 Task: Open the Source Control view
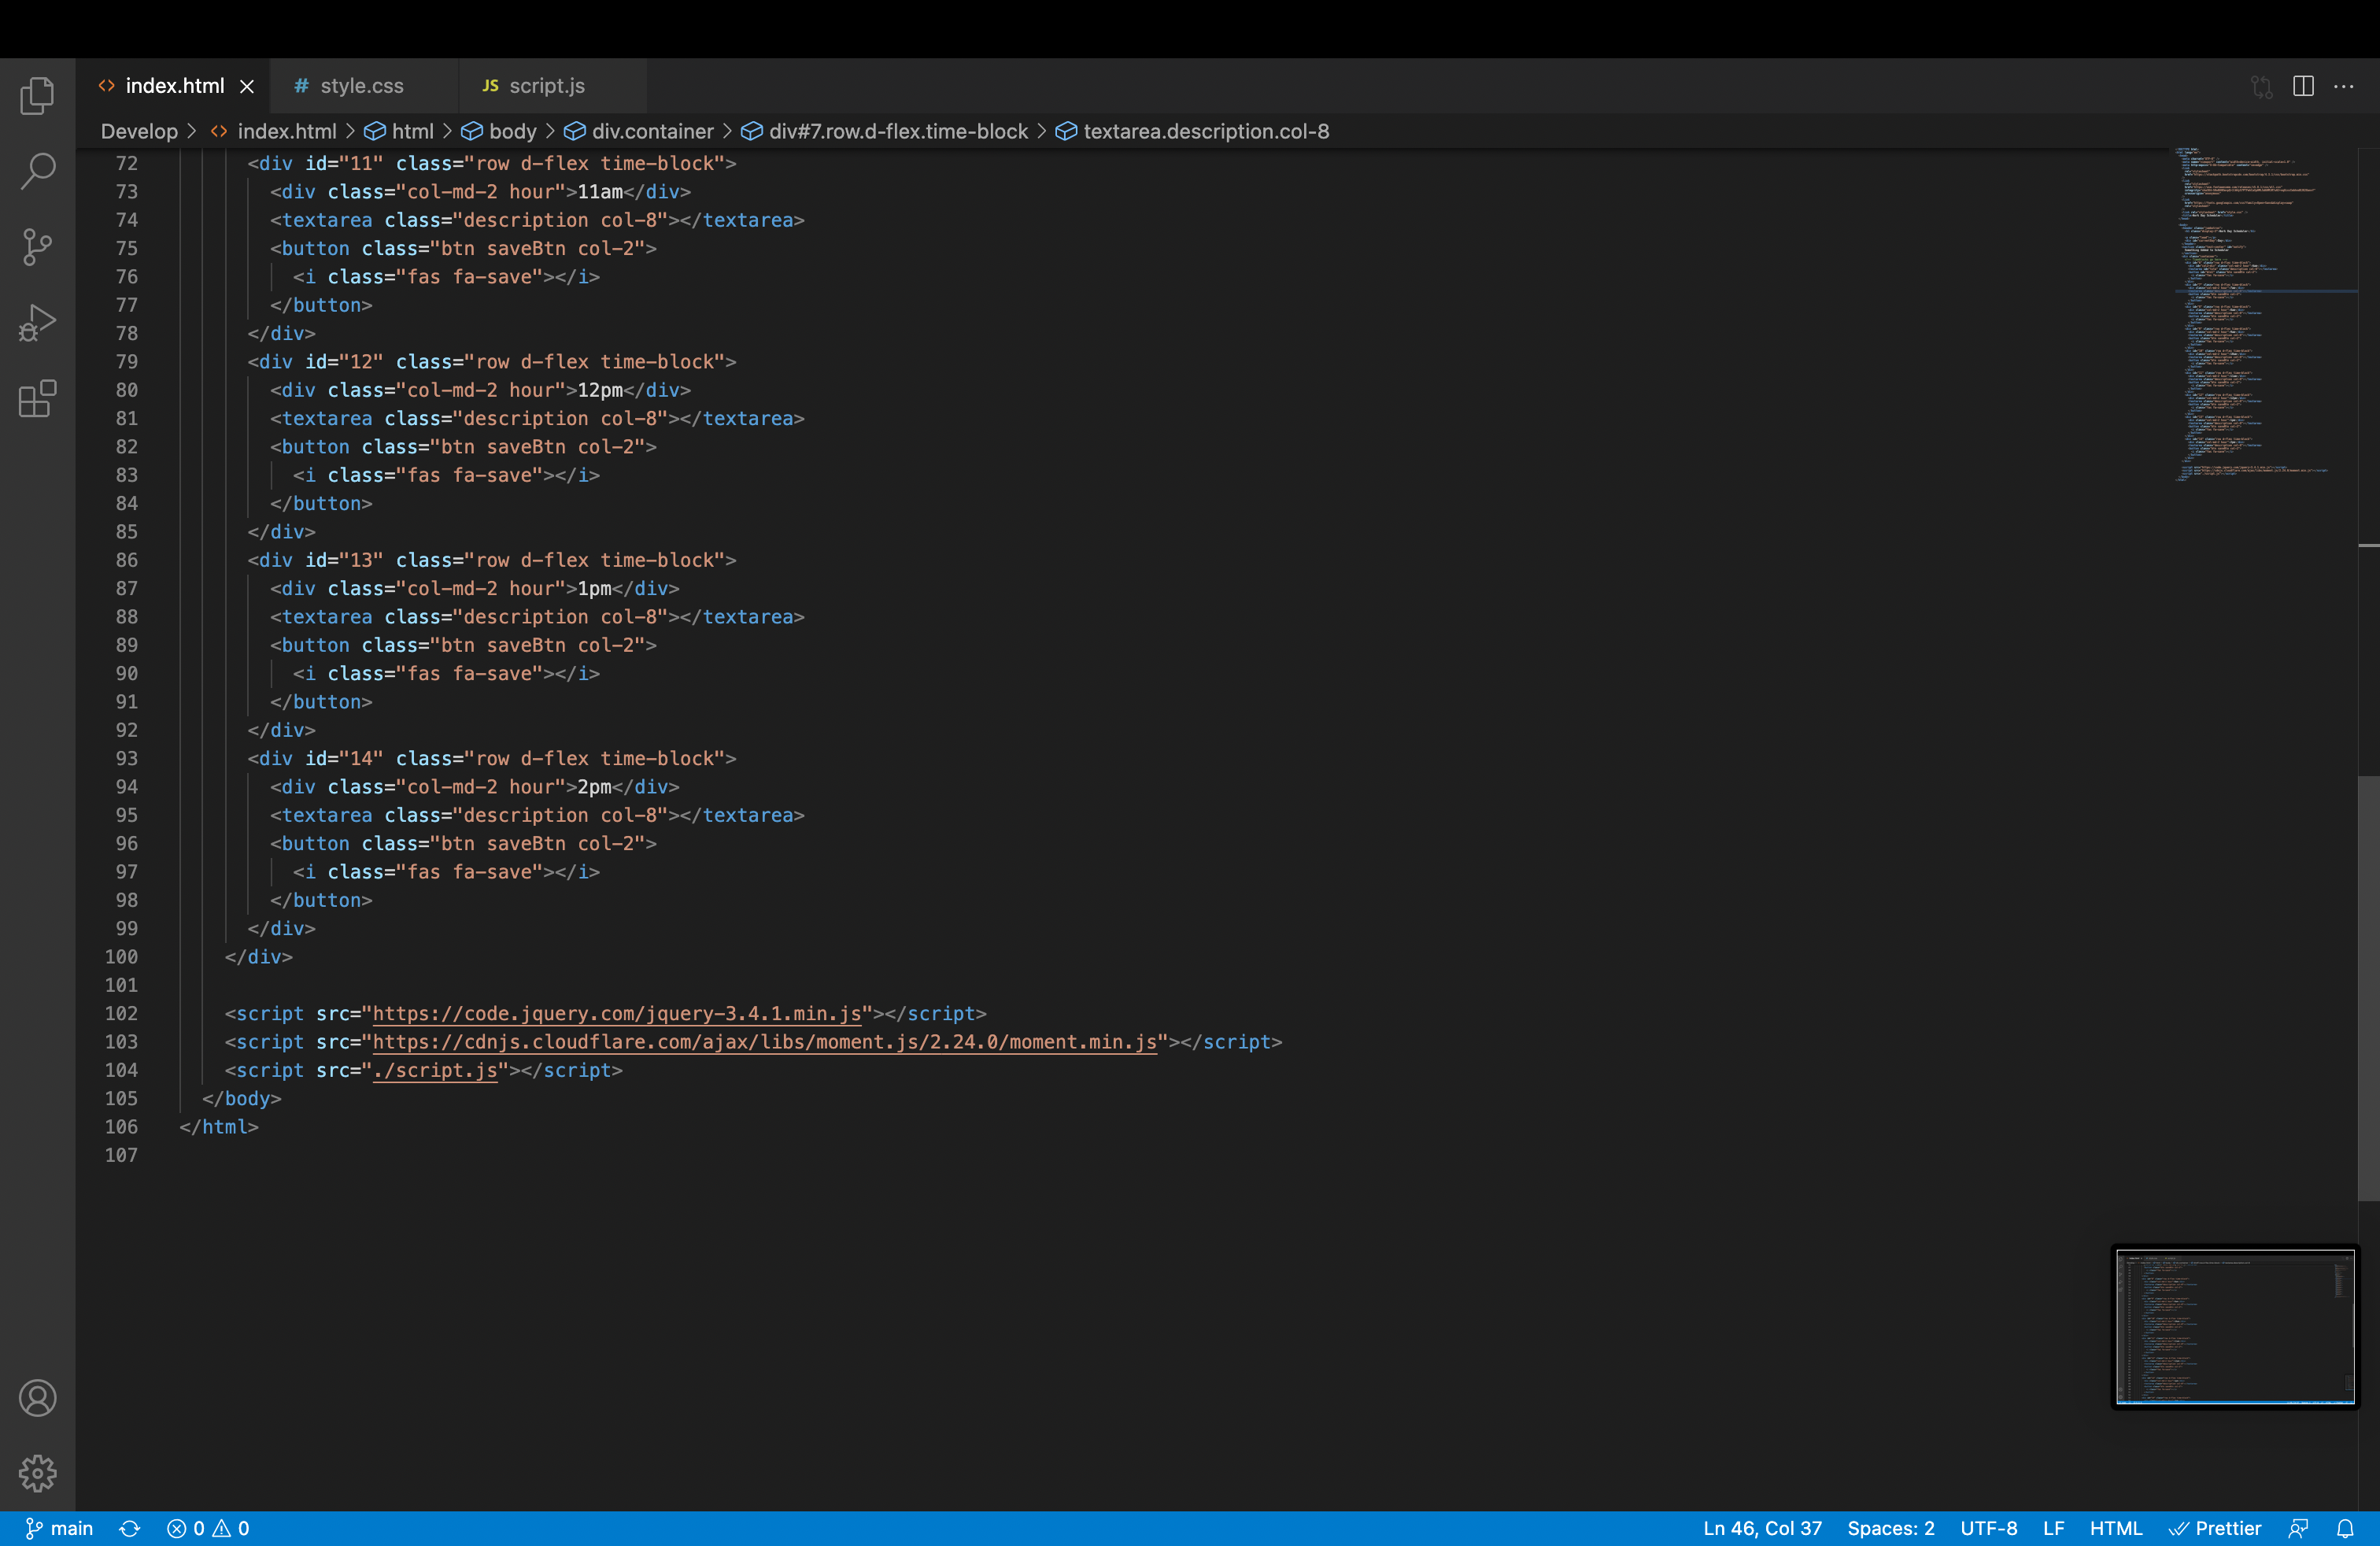(x=37, y=247)
